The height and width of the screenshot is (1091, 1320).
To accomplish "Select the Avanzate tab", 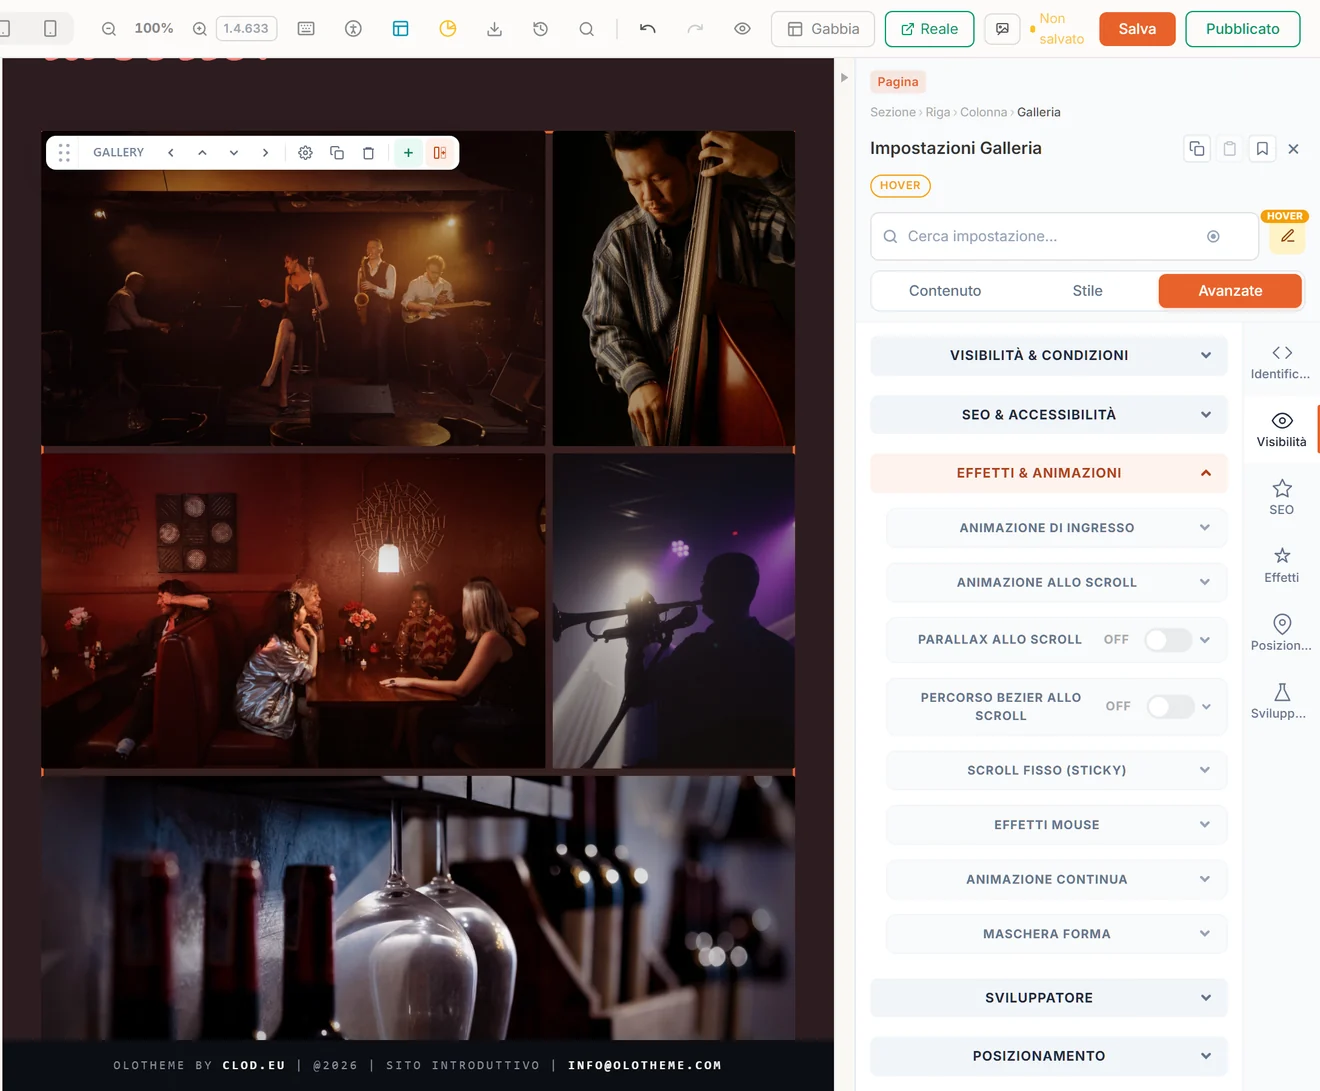I will [x=1230, y=291].
